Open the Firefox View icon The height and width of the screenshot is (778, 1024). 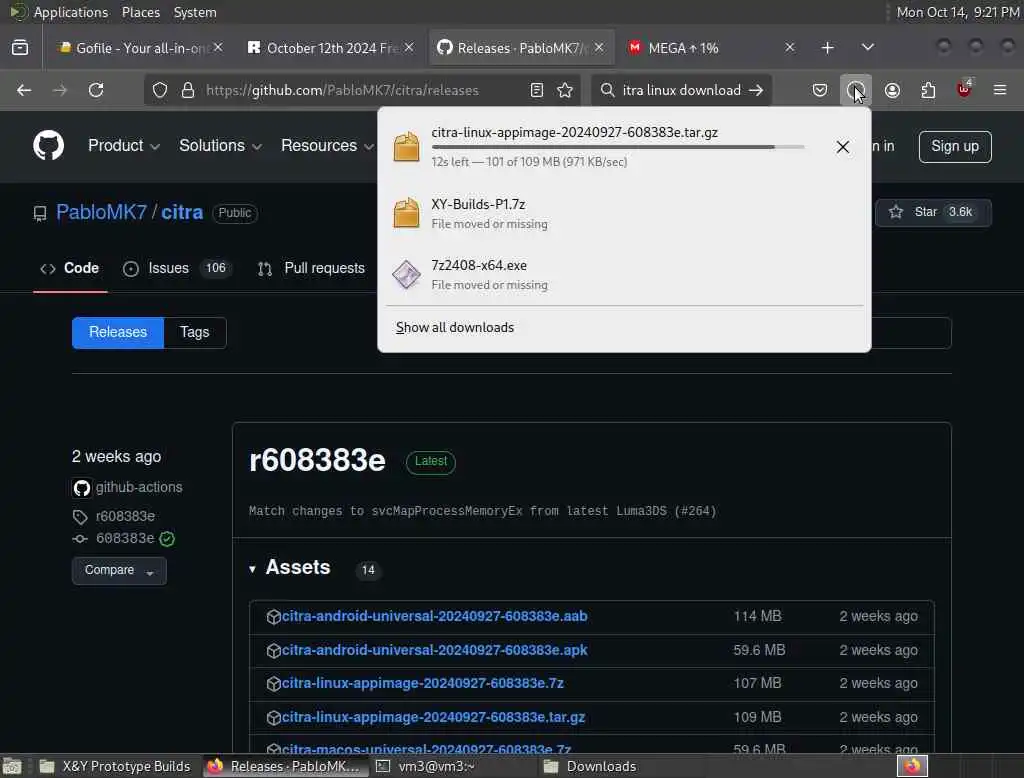coord(20,48)
